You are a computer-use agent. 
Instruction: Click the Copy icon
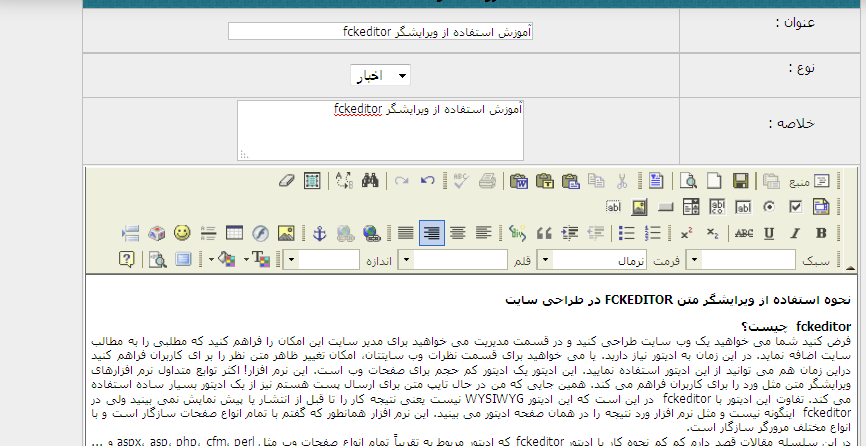(x=596, y=180)
